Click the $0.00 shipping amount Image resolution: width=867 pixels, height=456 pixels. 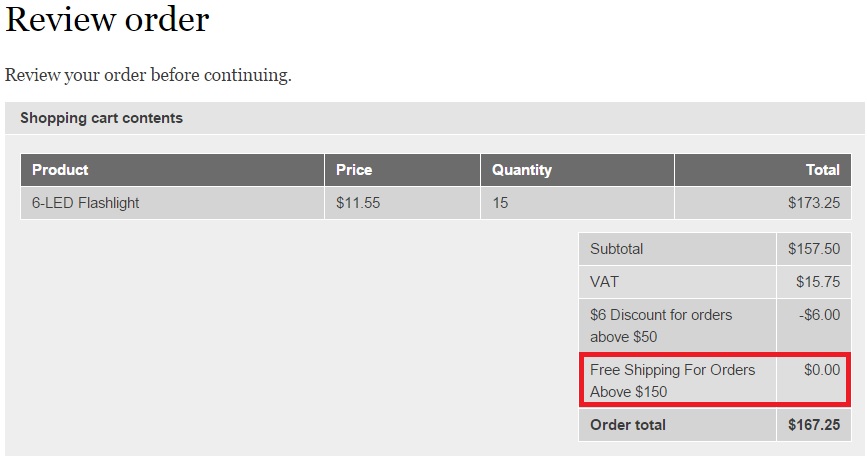(822, 370)
